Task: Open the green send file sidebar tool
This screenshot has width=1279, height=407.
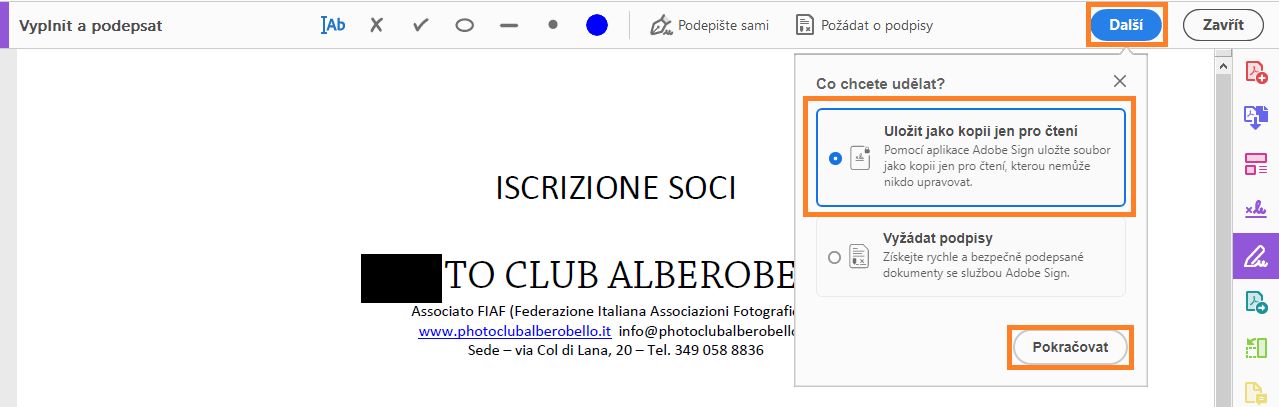Action: pos(1255,302)
